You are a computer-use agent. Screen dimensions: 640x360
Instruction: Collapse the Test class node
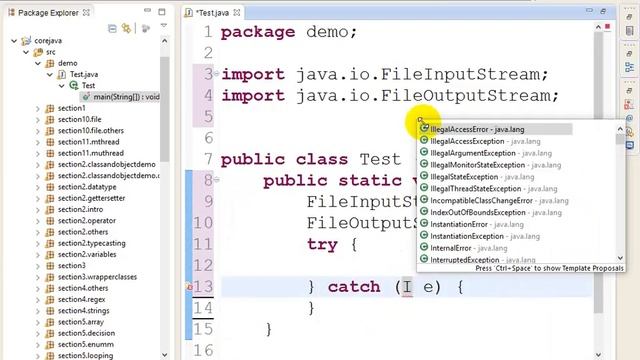click(x=62, y=86)
